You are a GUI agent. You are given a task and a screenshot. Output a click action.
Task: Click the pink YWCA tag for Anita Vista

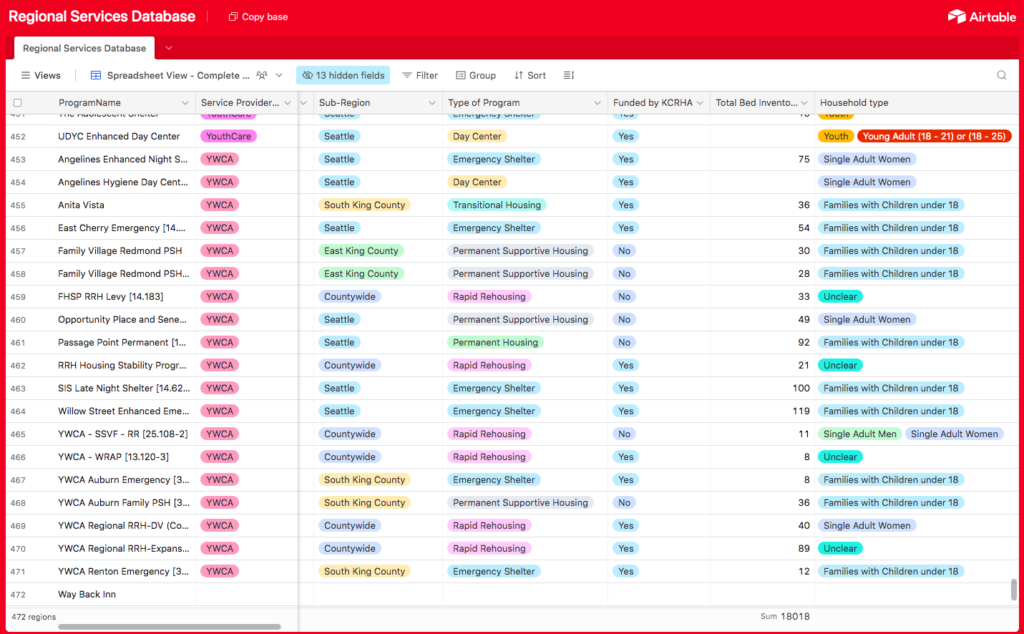[x=219, y=205]
